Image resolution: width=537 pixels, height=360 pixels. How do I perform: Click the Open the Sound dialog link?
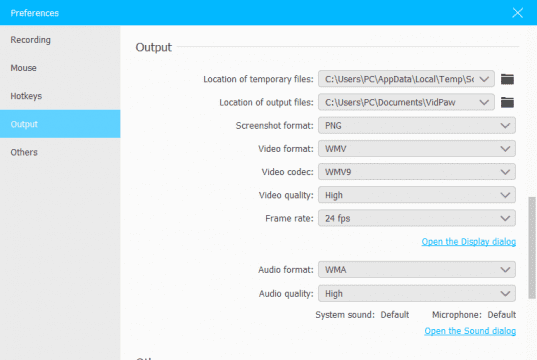(x=470, y=331)
